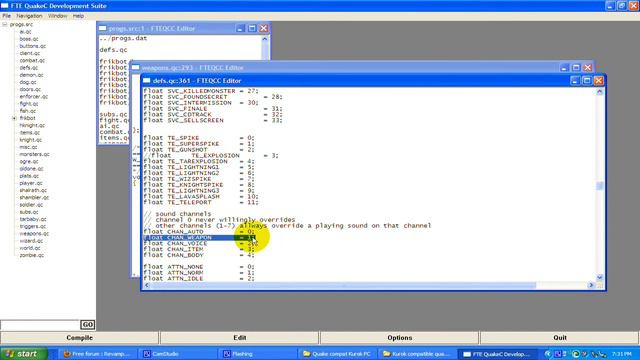Screen dimensions: 640x360
Task: Open the Help menu
Action: (x=78, y=16)
